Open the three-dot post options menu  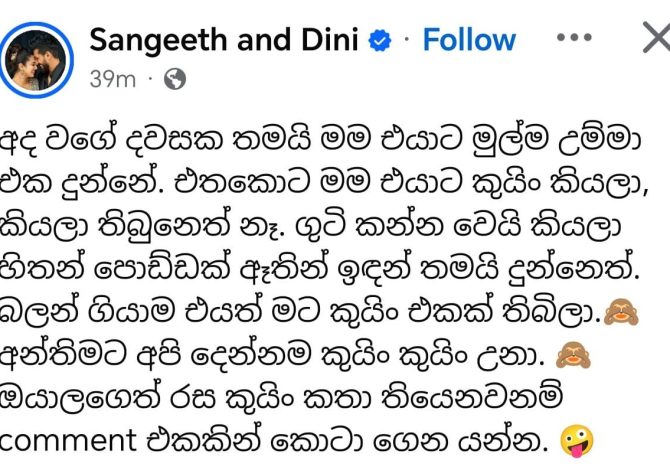click(574, 38)
